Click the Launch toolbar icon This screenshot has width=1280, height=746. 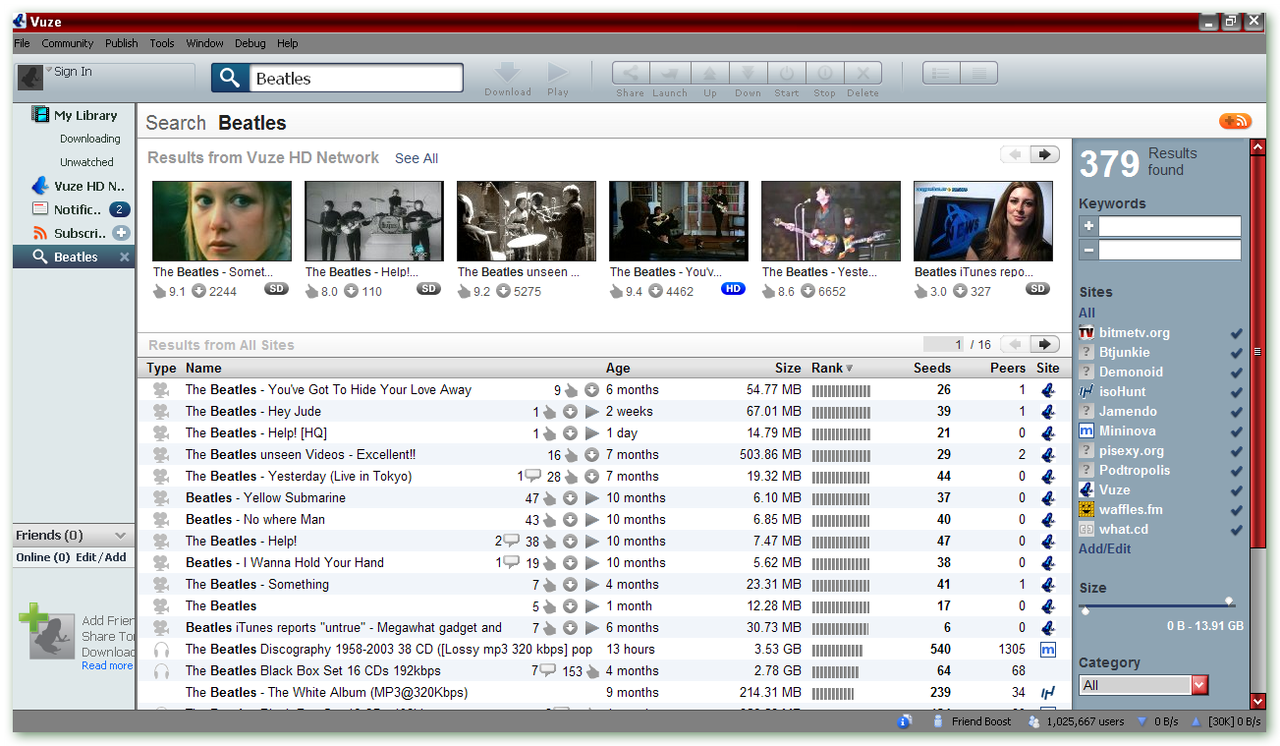[x=670, y=73]
